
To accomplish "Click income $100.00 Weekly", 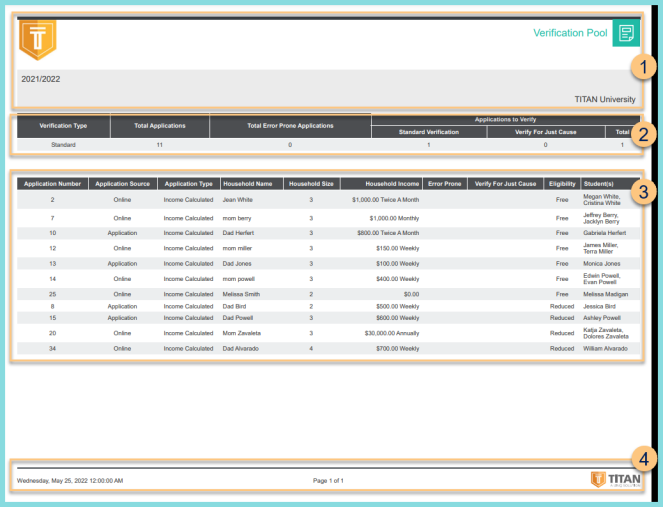I will coord(397,264).
